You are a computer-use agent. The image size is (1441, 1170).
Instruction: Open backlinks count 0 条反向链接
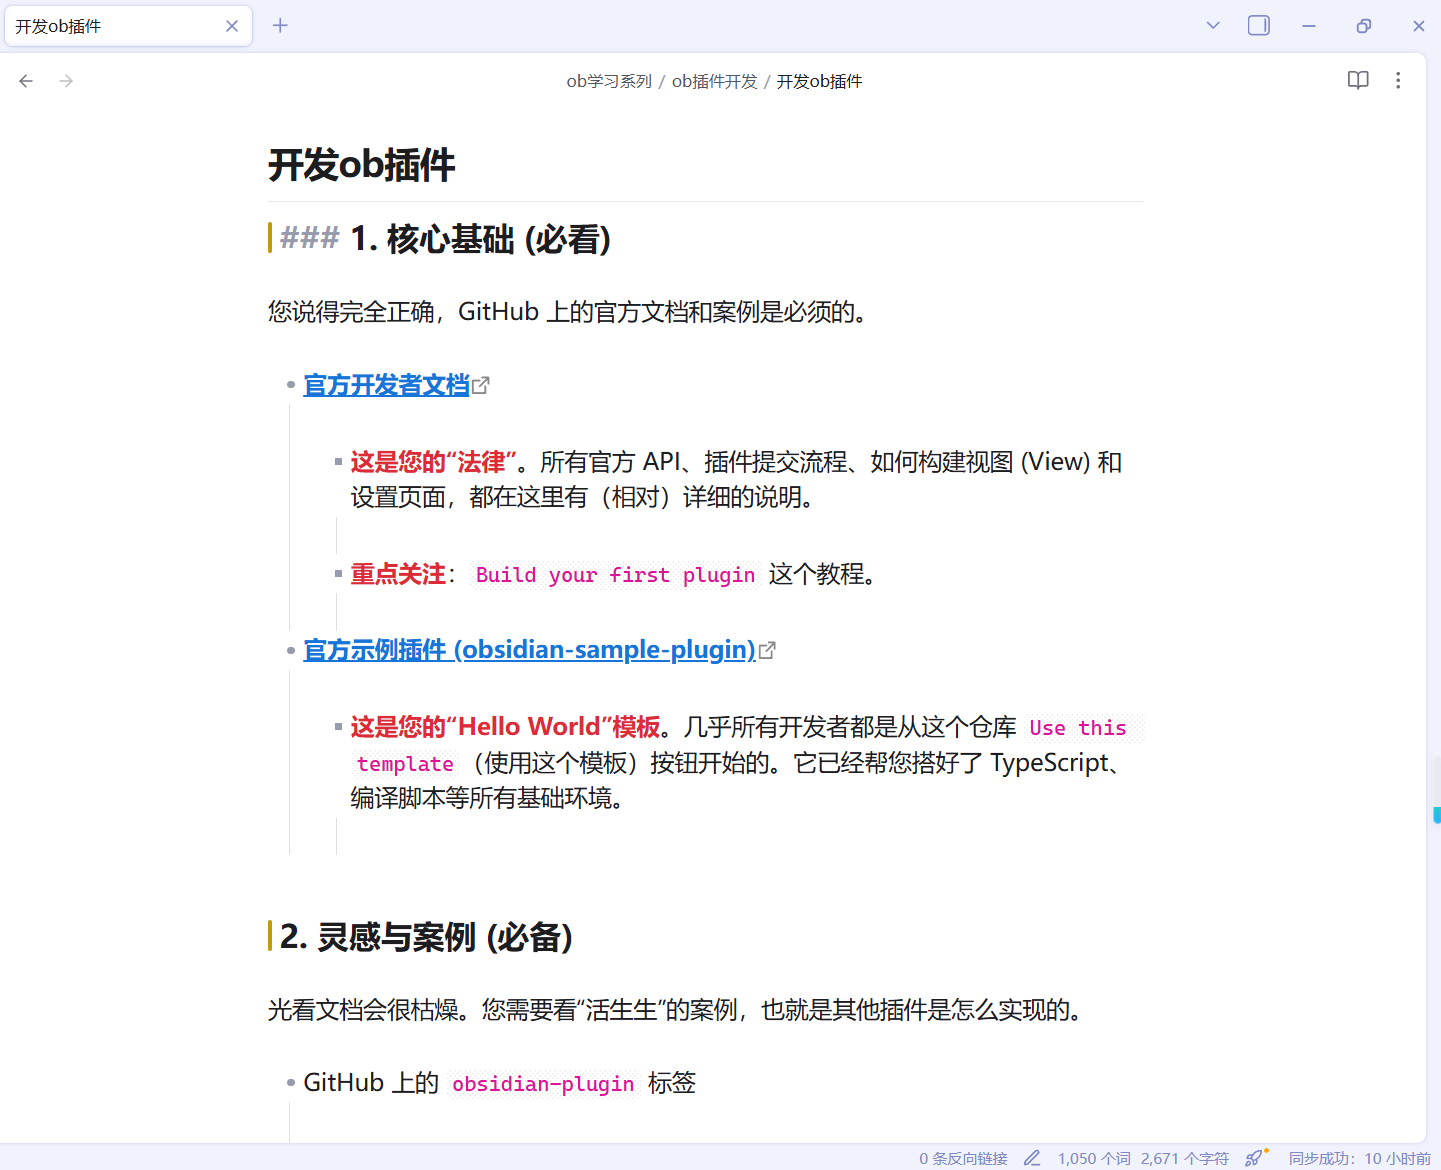tap(963, 1158)
